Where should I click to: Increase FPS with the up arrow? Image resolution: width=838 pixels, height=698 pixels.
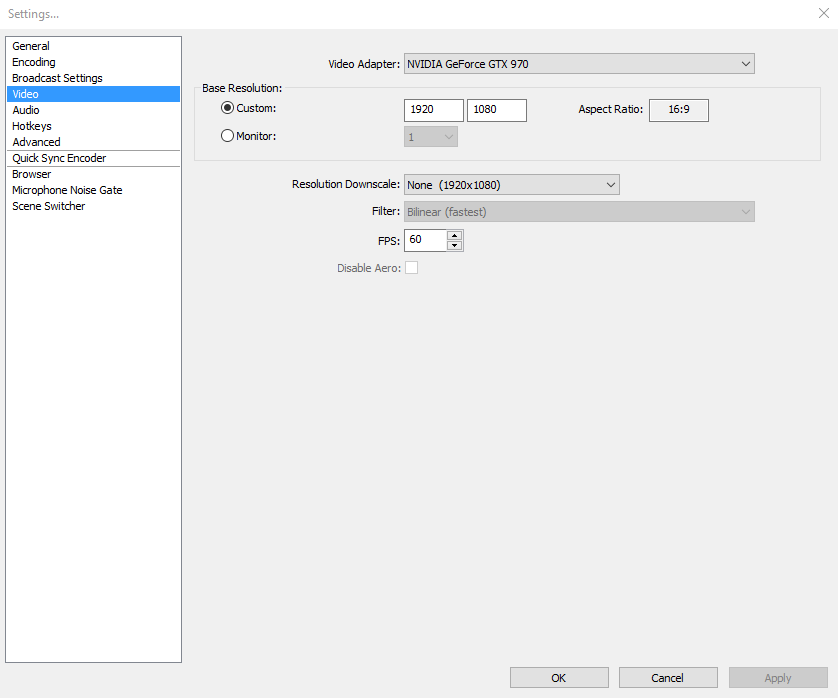(454, 235)
